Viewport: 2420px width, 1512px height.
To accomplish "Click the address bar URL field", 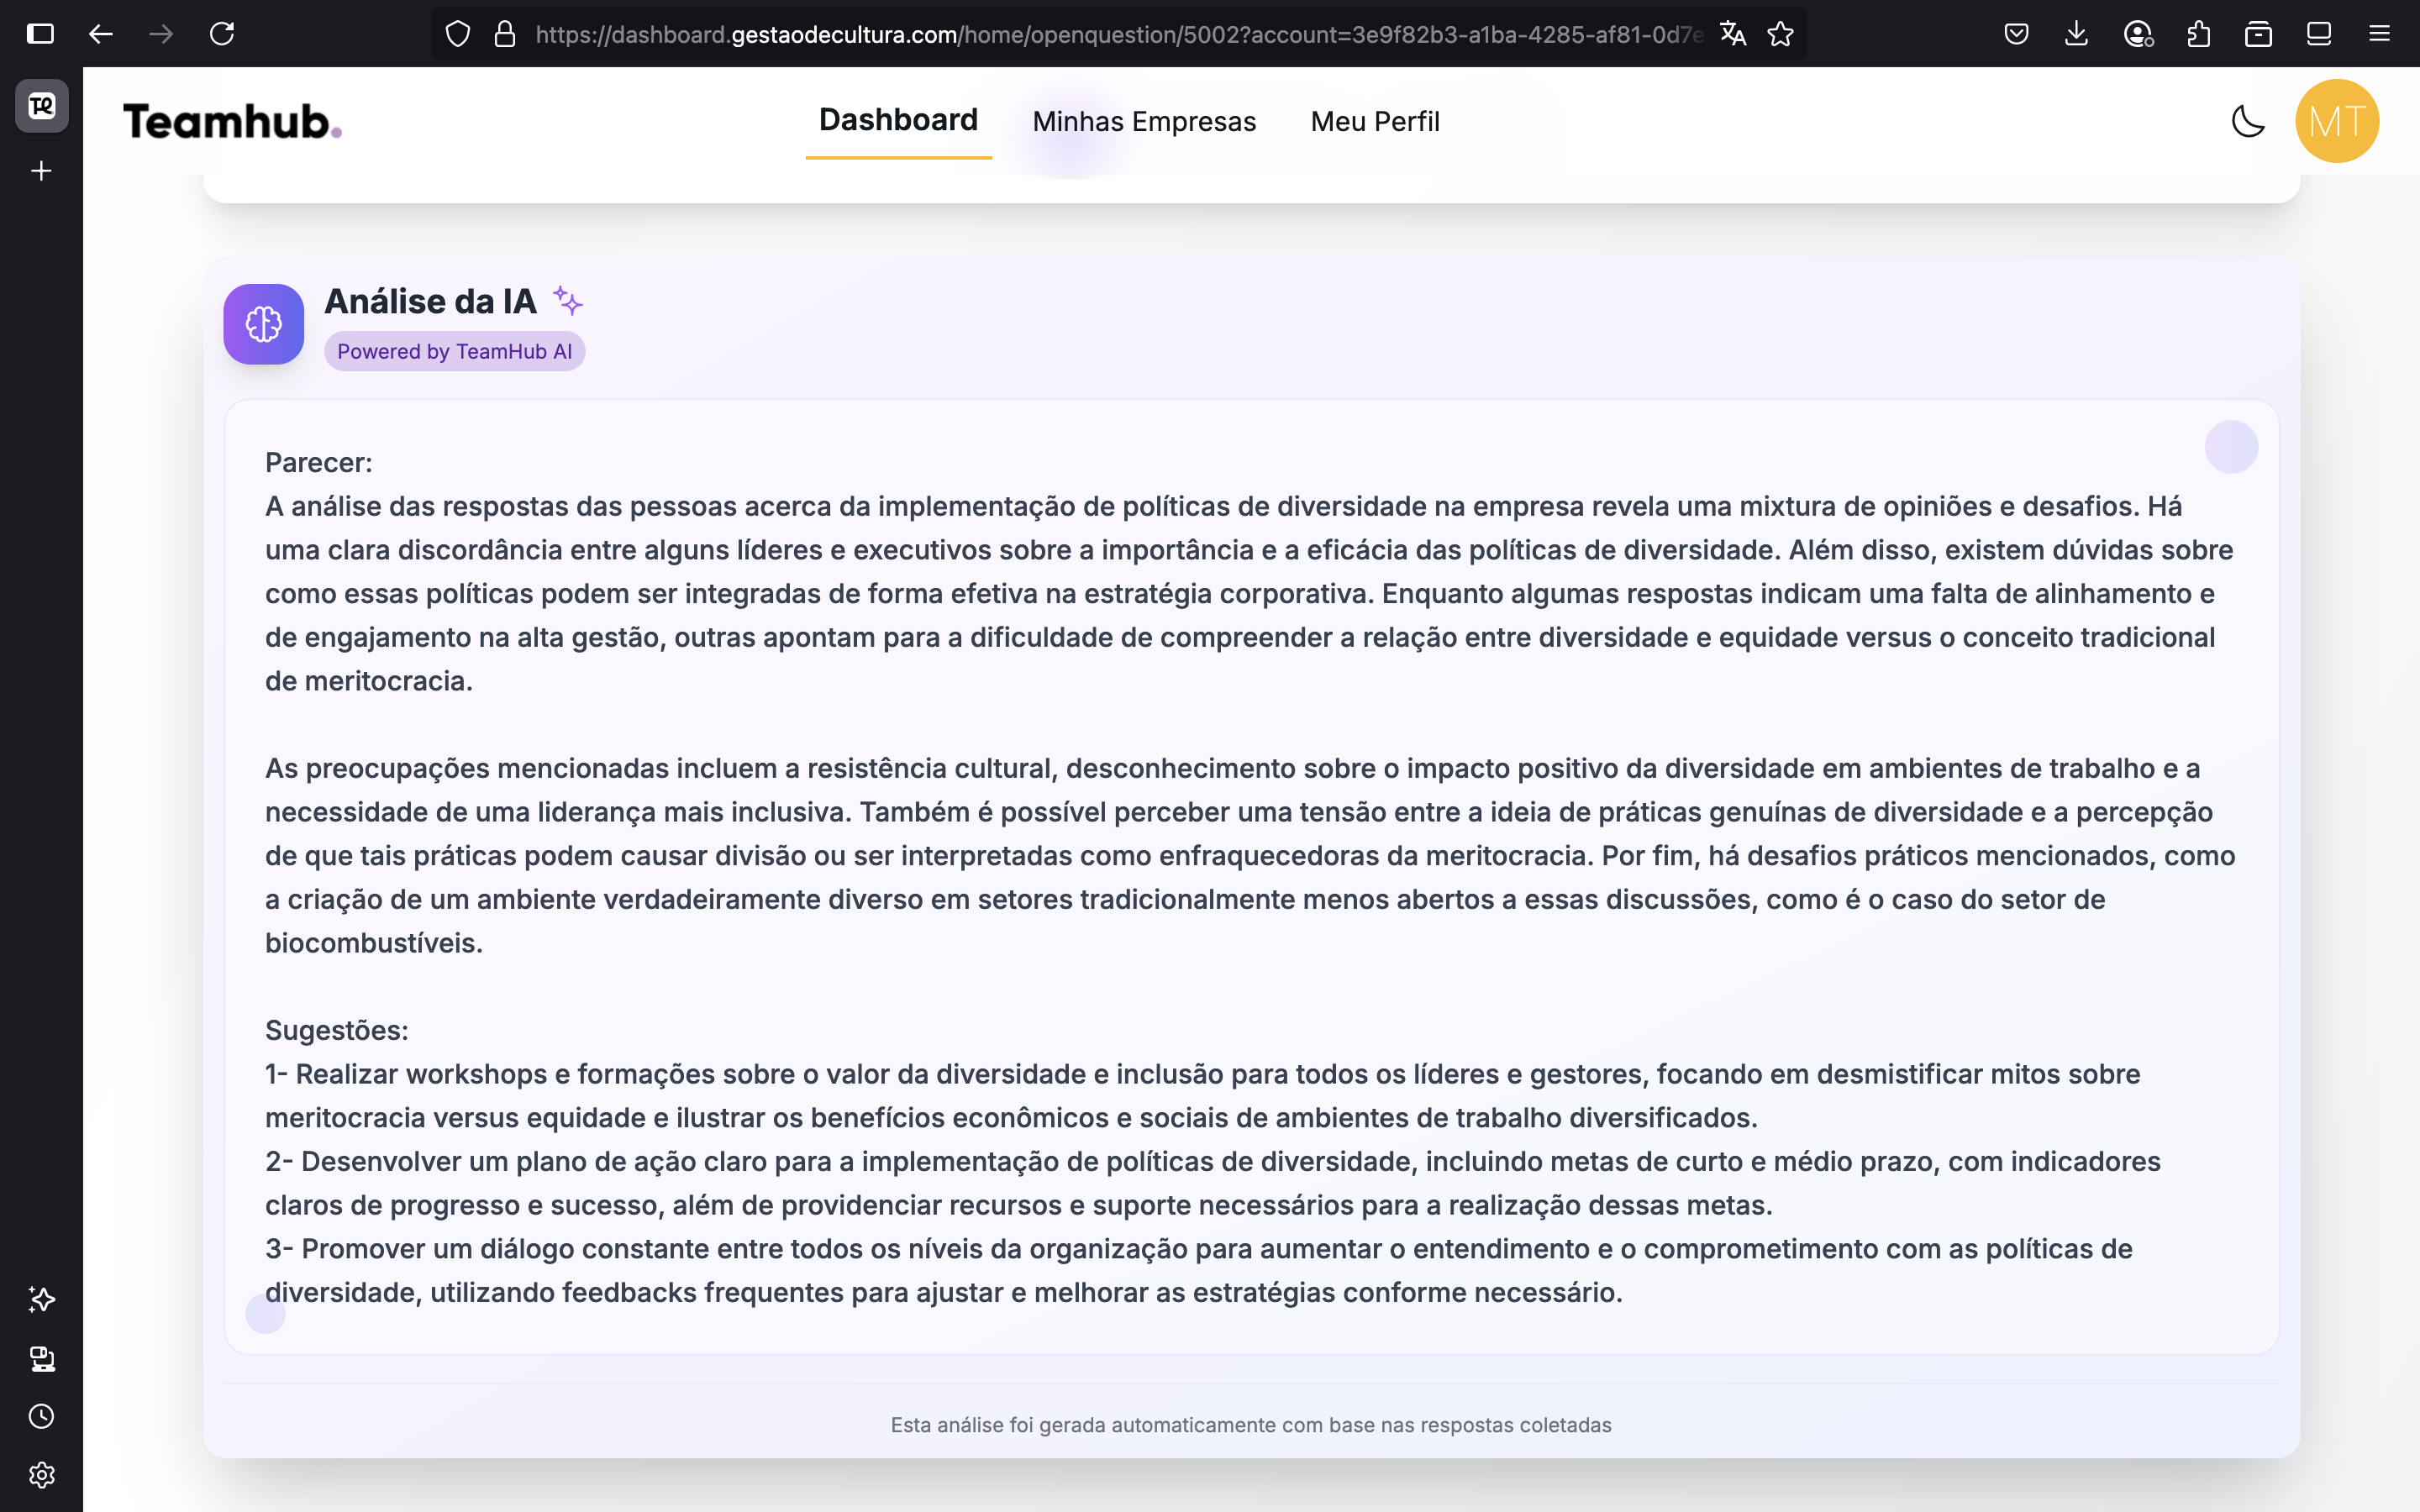I will point(1100,33).
